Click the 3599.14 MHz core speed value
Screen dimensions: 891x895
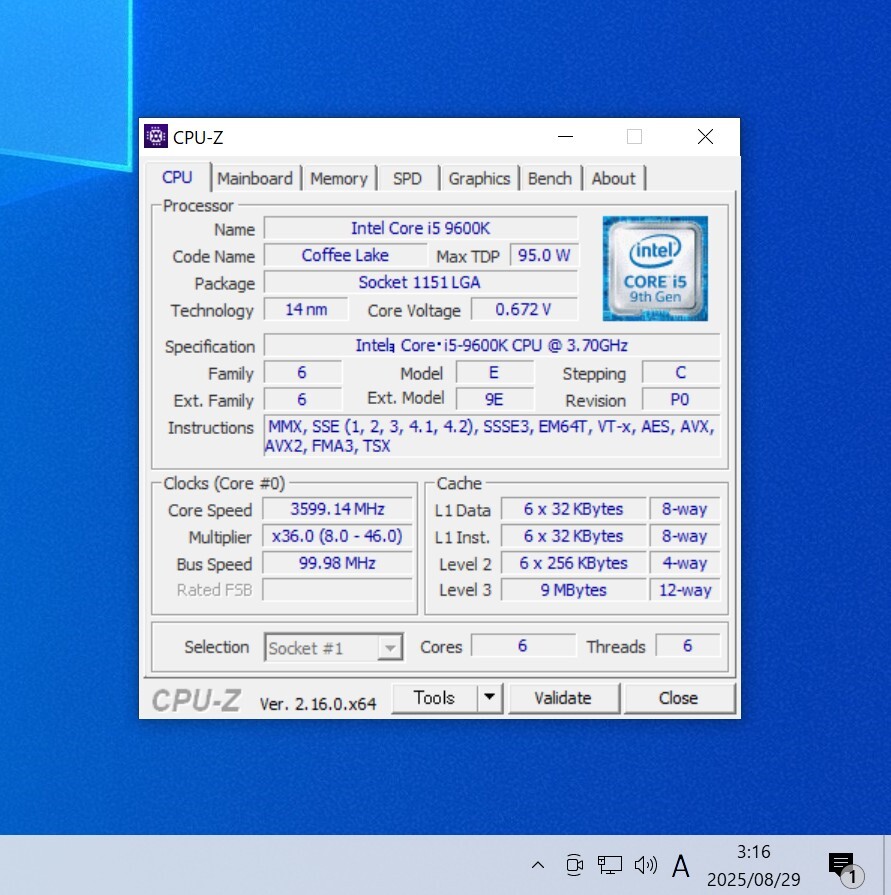click(x=337, y=509)
